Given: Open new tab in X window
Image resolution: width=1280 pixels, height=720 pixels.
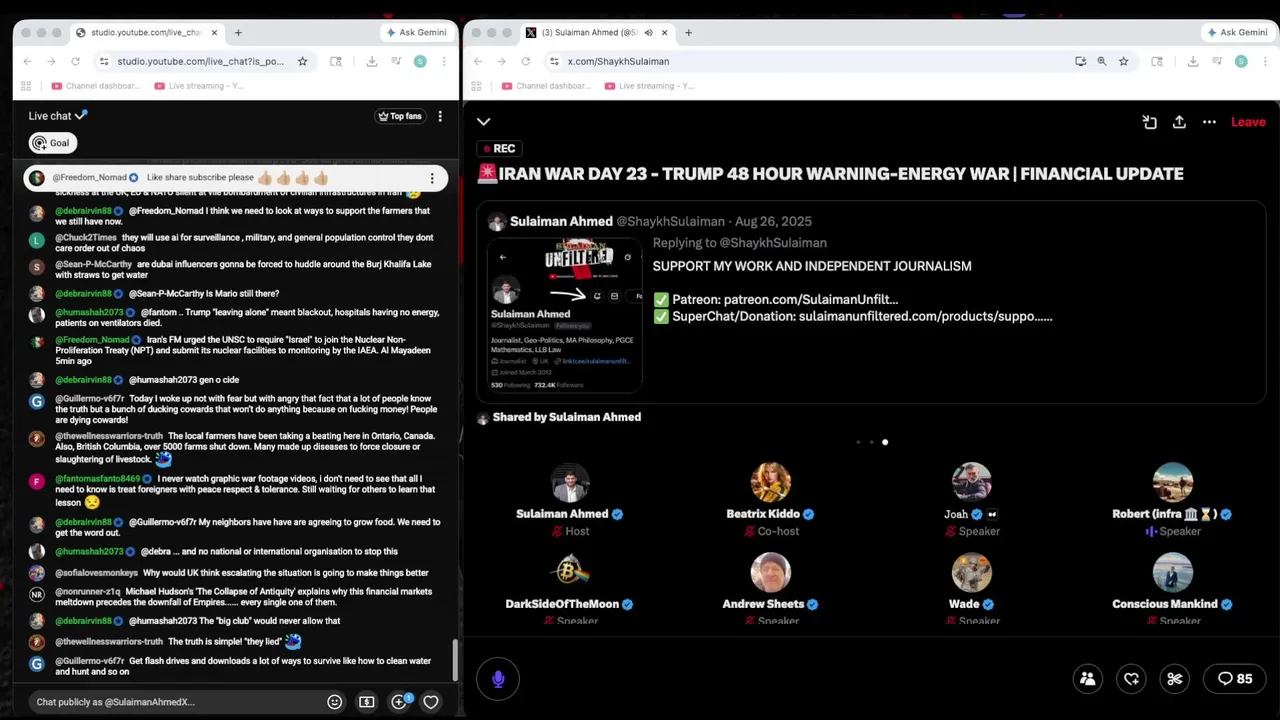Looking at the screenshot, I should [689, 32].
